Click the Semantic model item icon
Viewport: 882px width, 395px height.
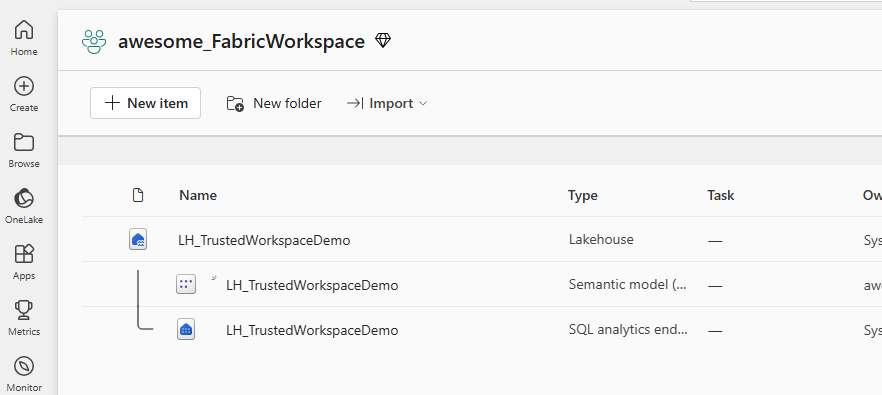[x=186, y=285]
